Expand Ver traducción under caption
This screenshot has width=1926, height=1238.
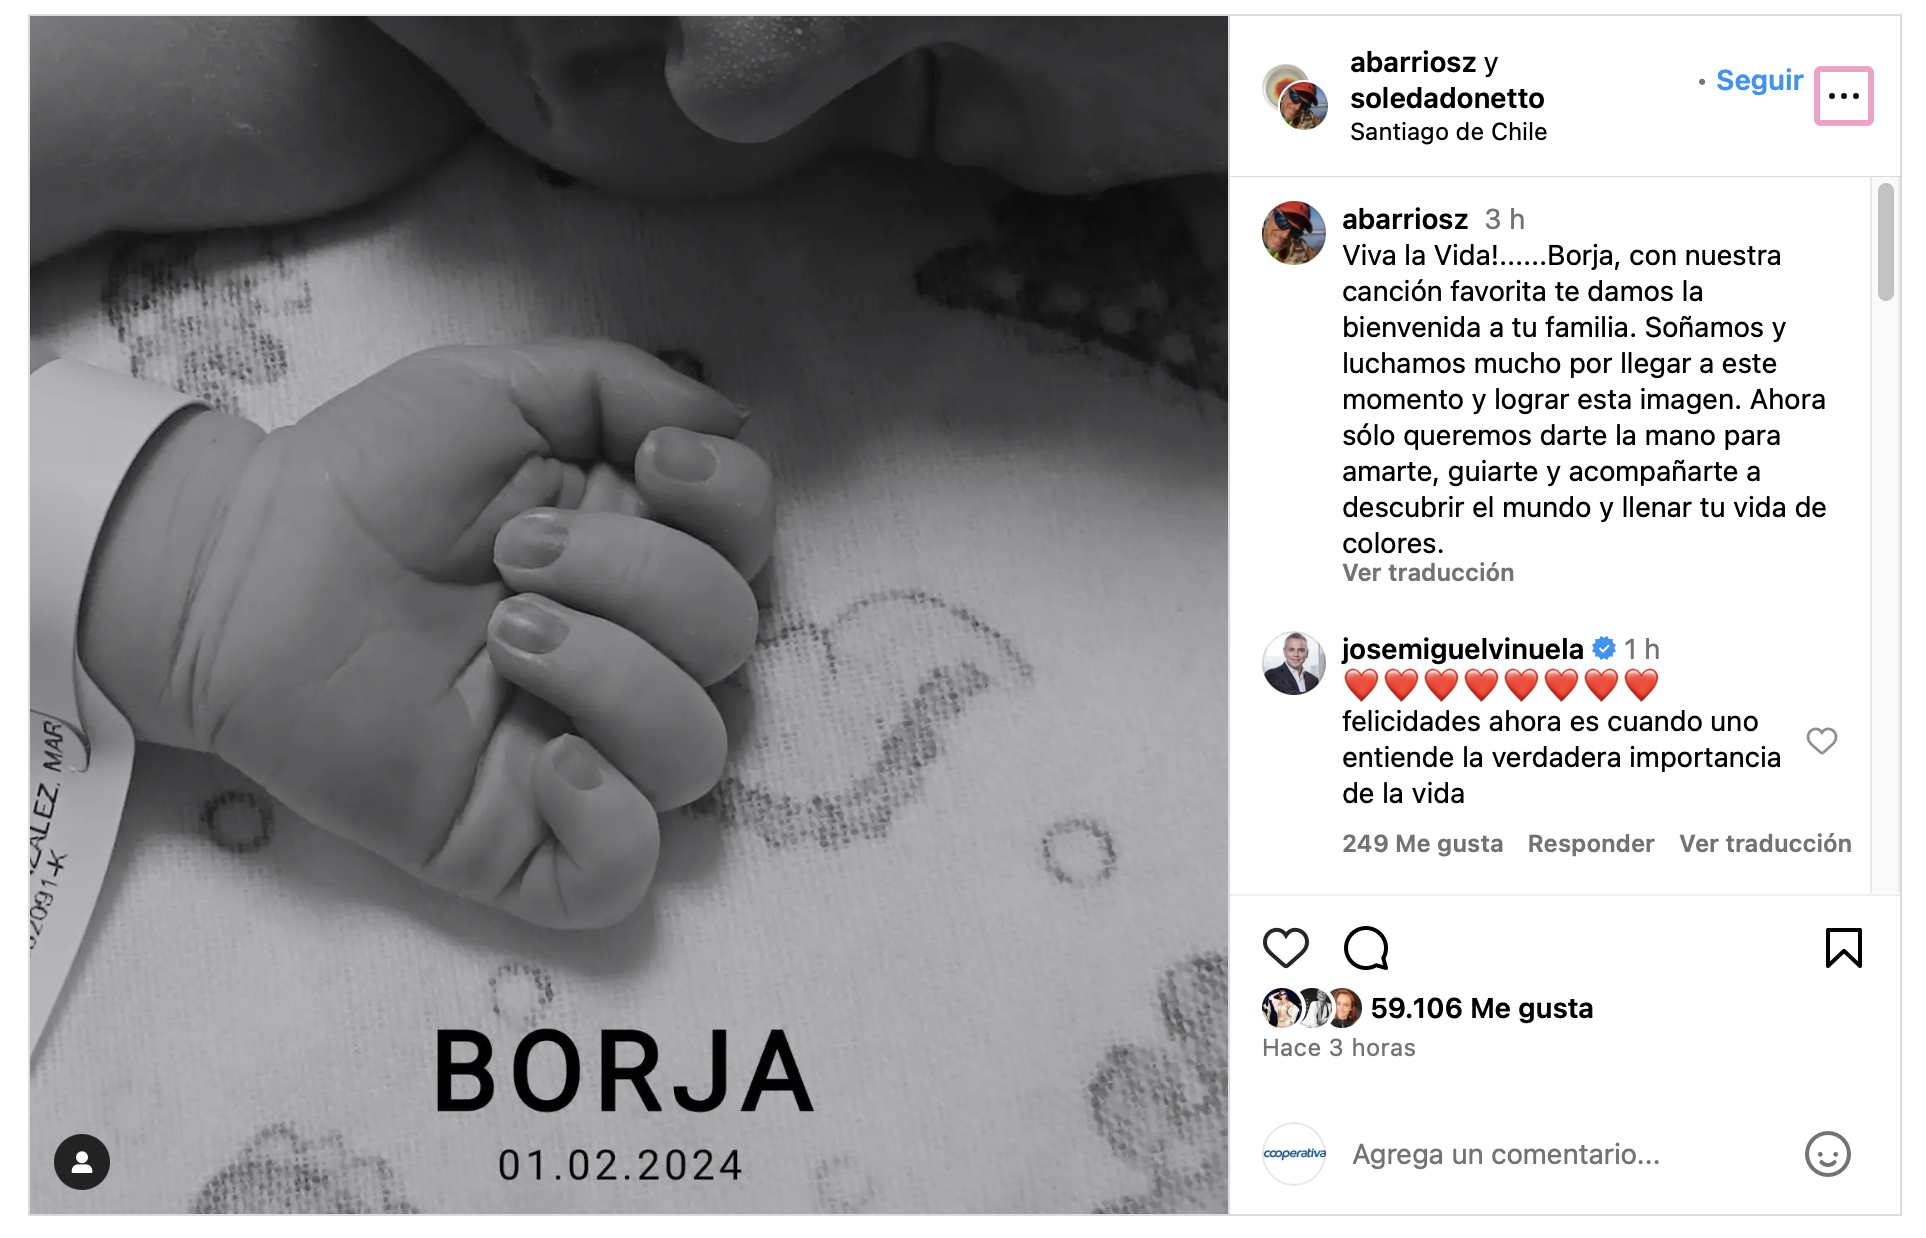click(x=1428, y=573)
